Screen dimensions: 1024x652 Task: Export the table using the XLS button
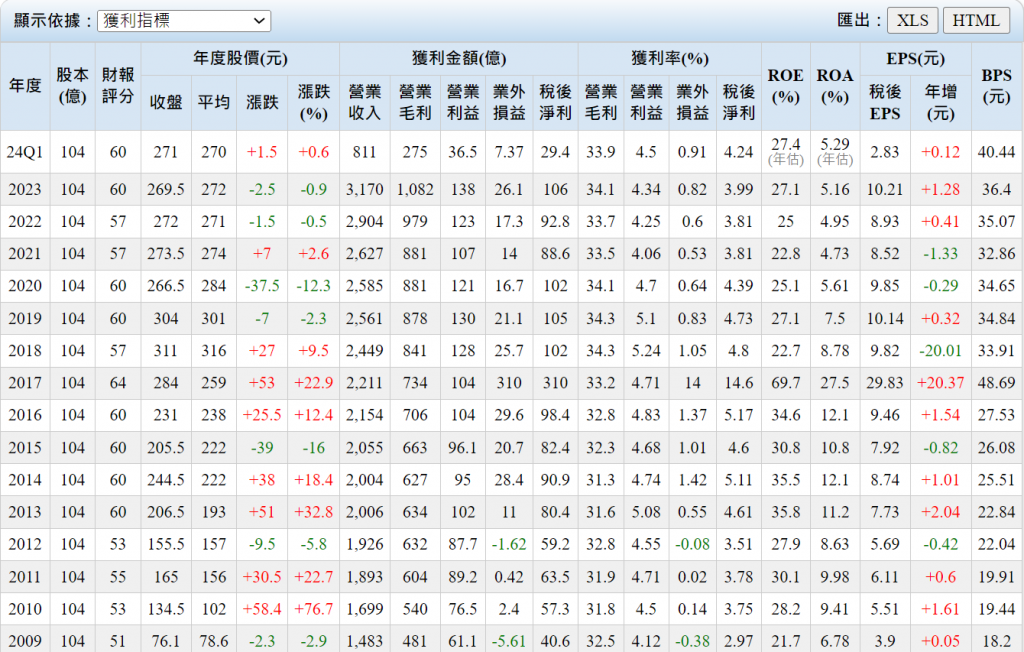[911, 21]
